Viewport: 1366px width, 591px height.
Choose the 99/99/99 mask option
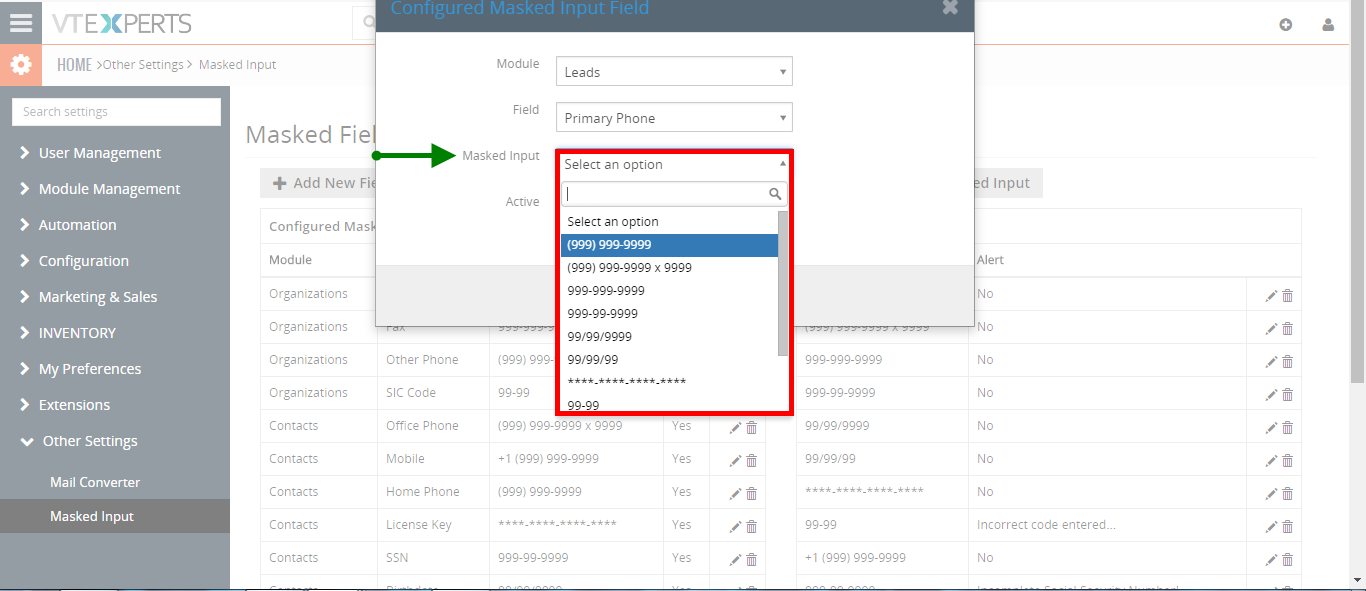pos(669,360)
